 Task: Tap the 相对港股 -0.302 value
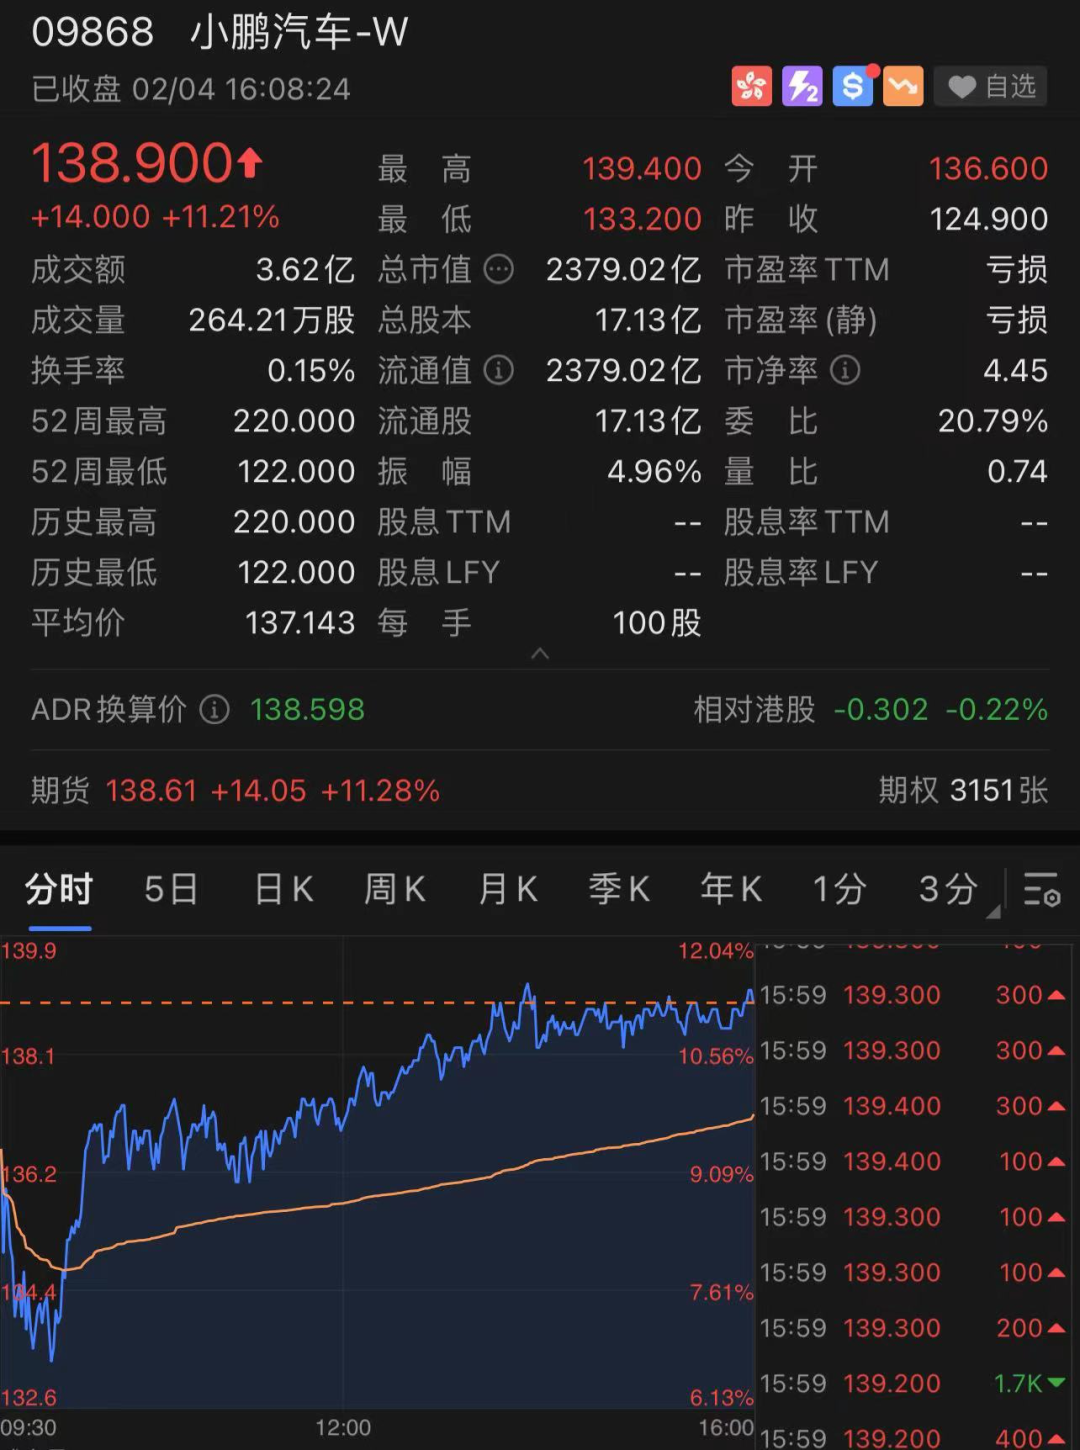[x=881, y=709]
